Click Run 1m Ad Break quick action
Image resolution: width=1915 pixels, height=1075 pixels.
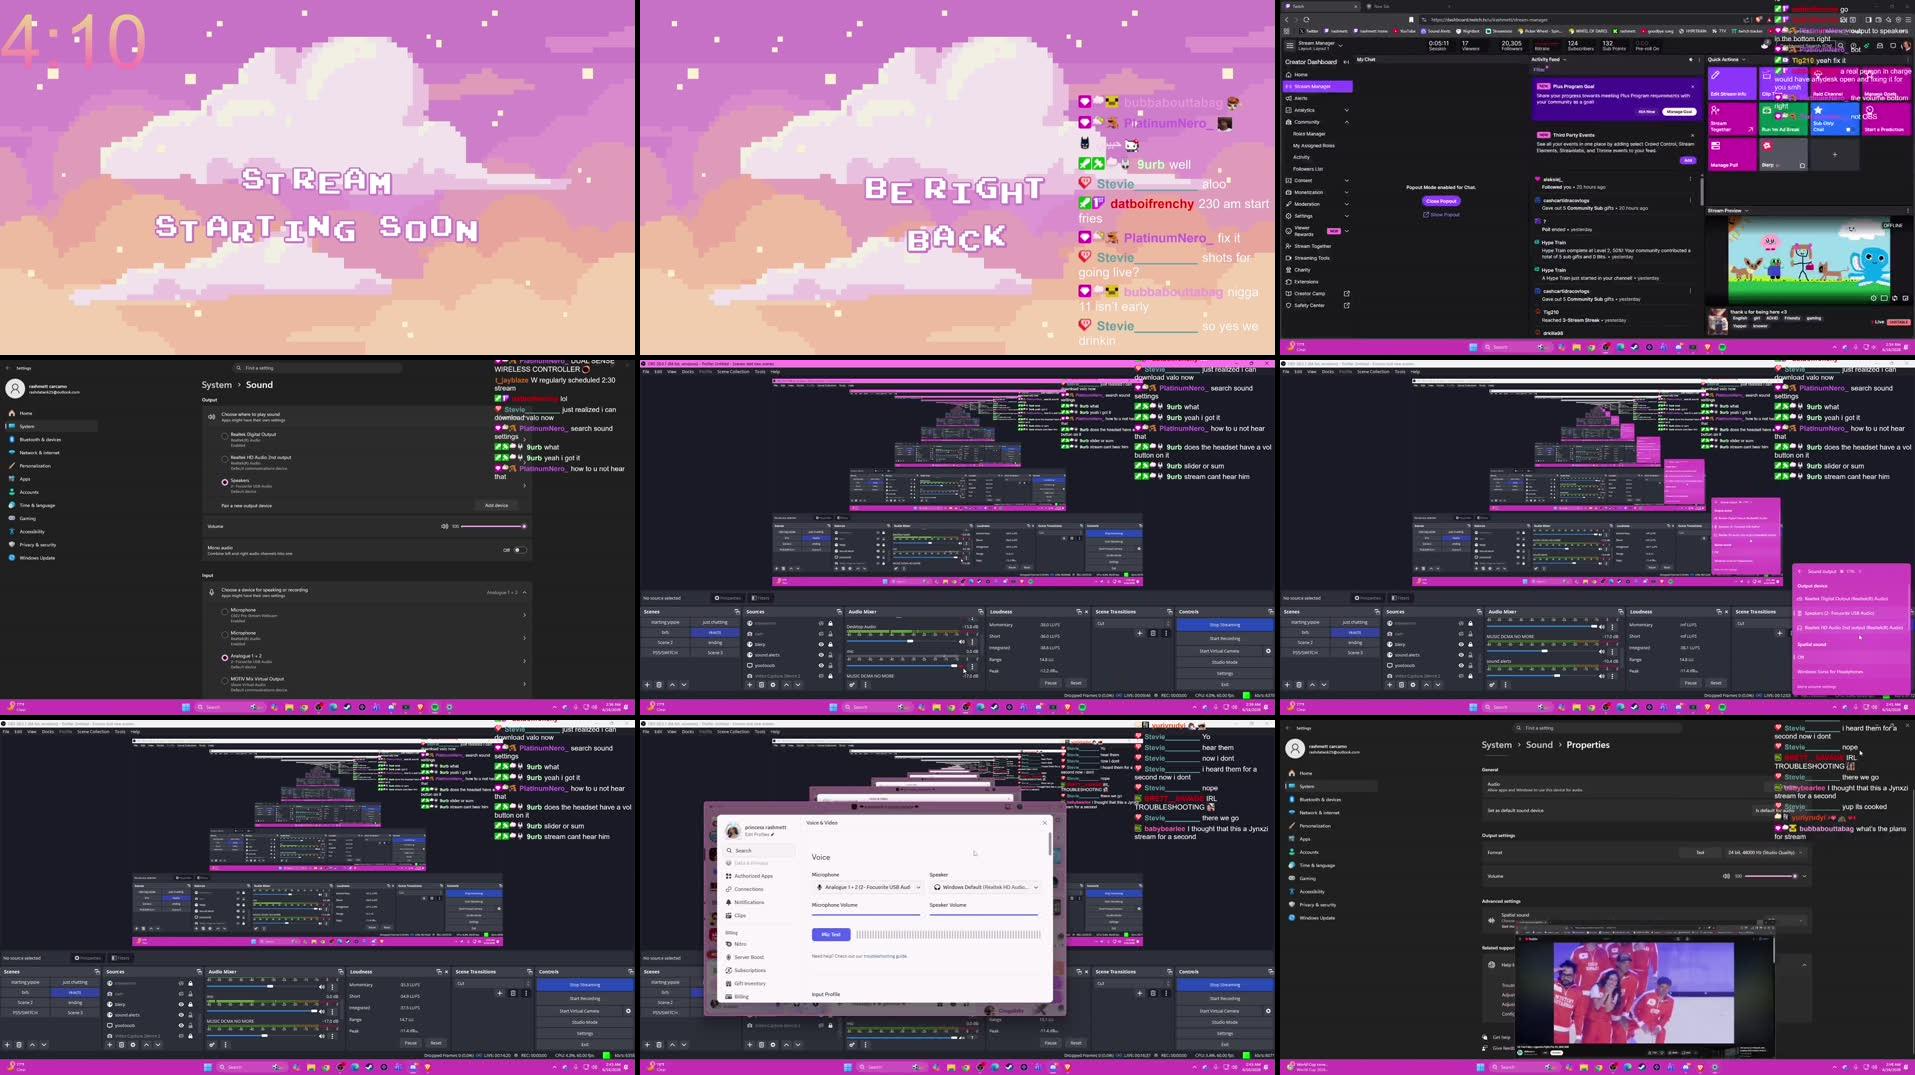pyautogui.click(x=1782, y=119)
